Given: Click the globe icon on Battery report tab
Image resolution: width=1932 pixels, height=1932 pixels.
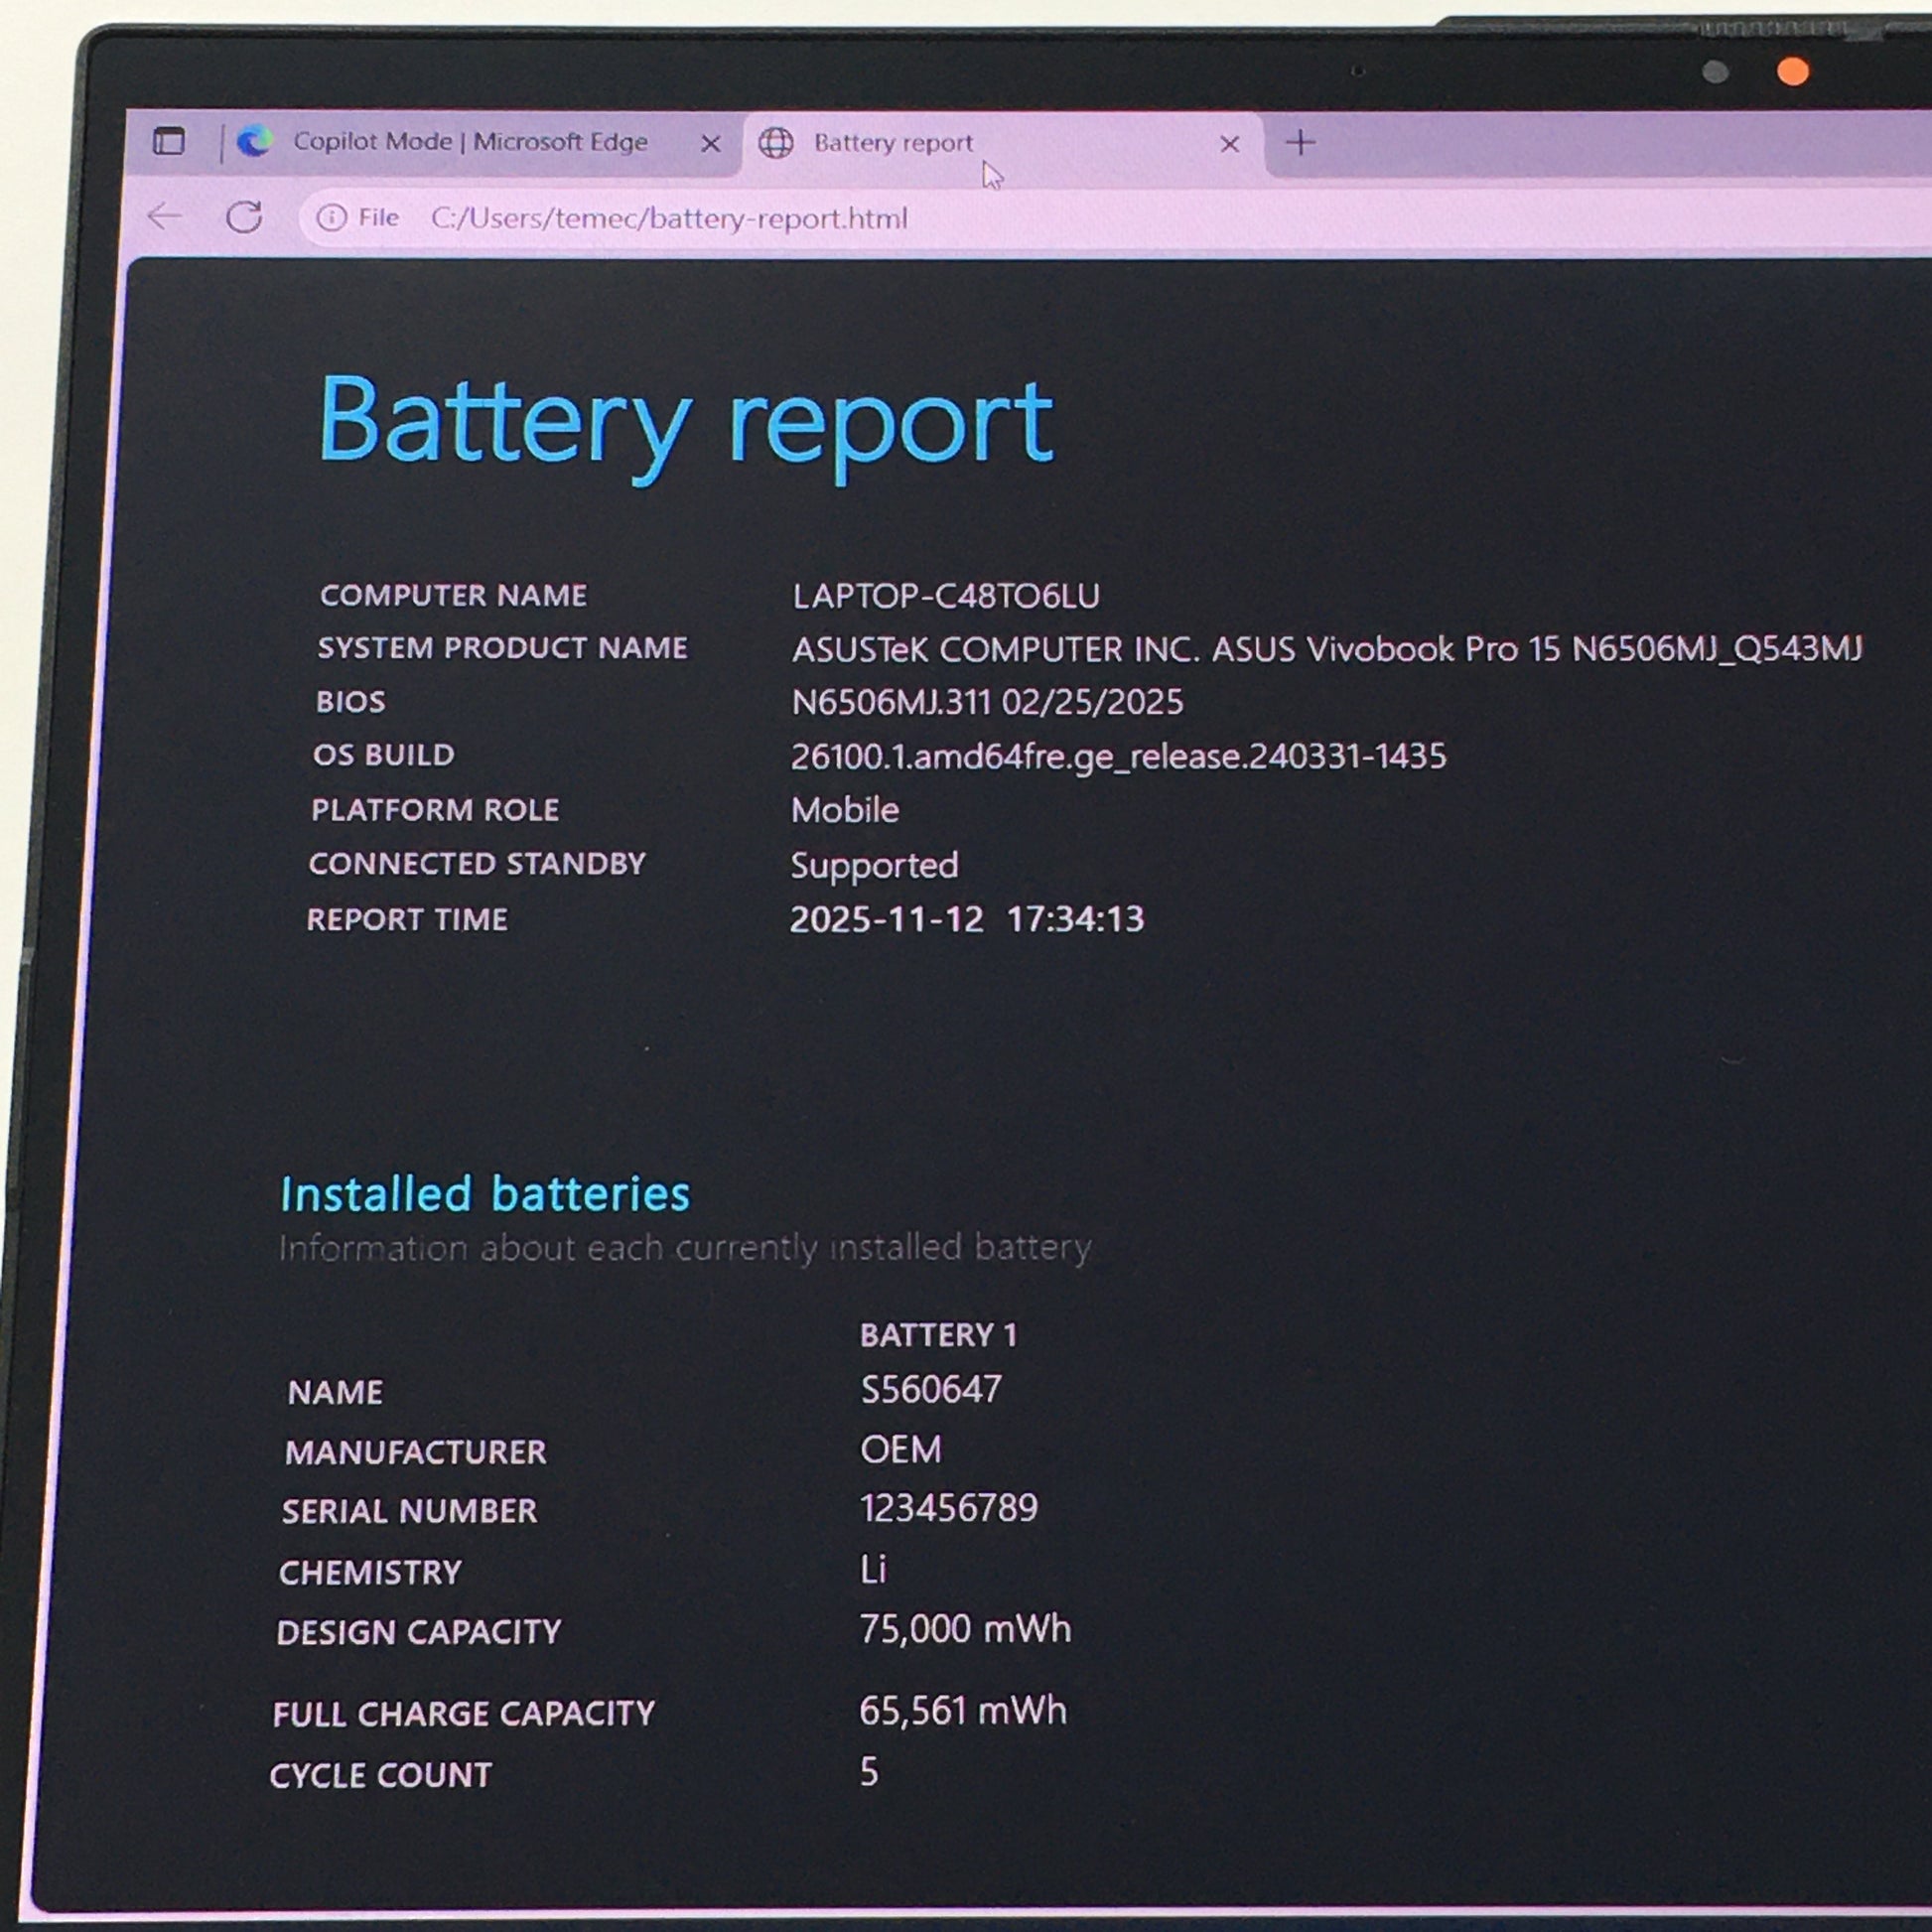Looking at the screenshot, I should (x=776, y=143).
